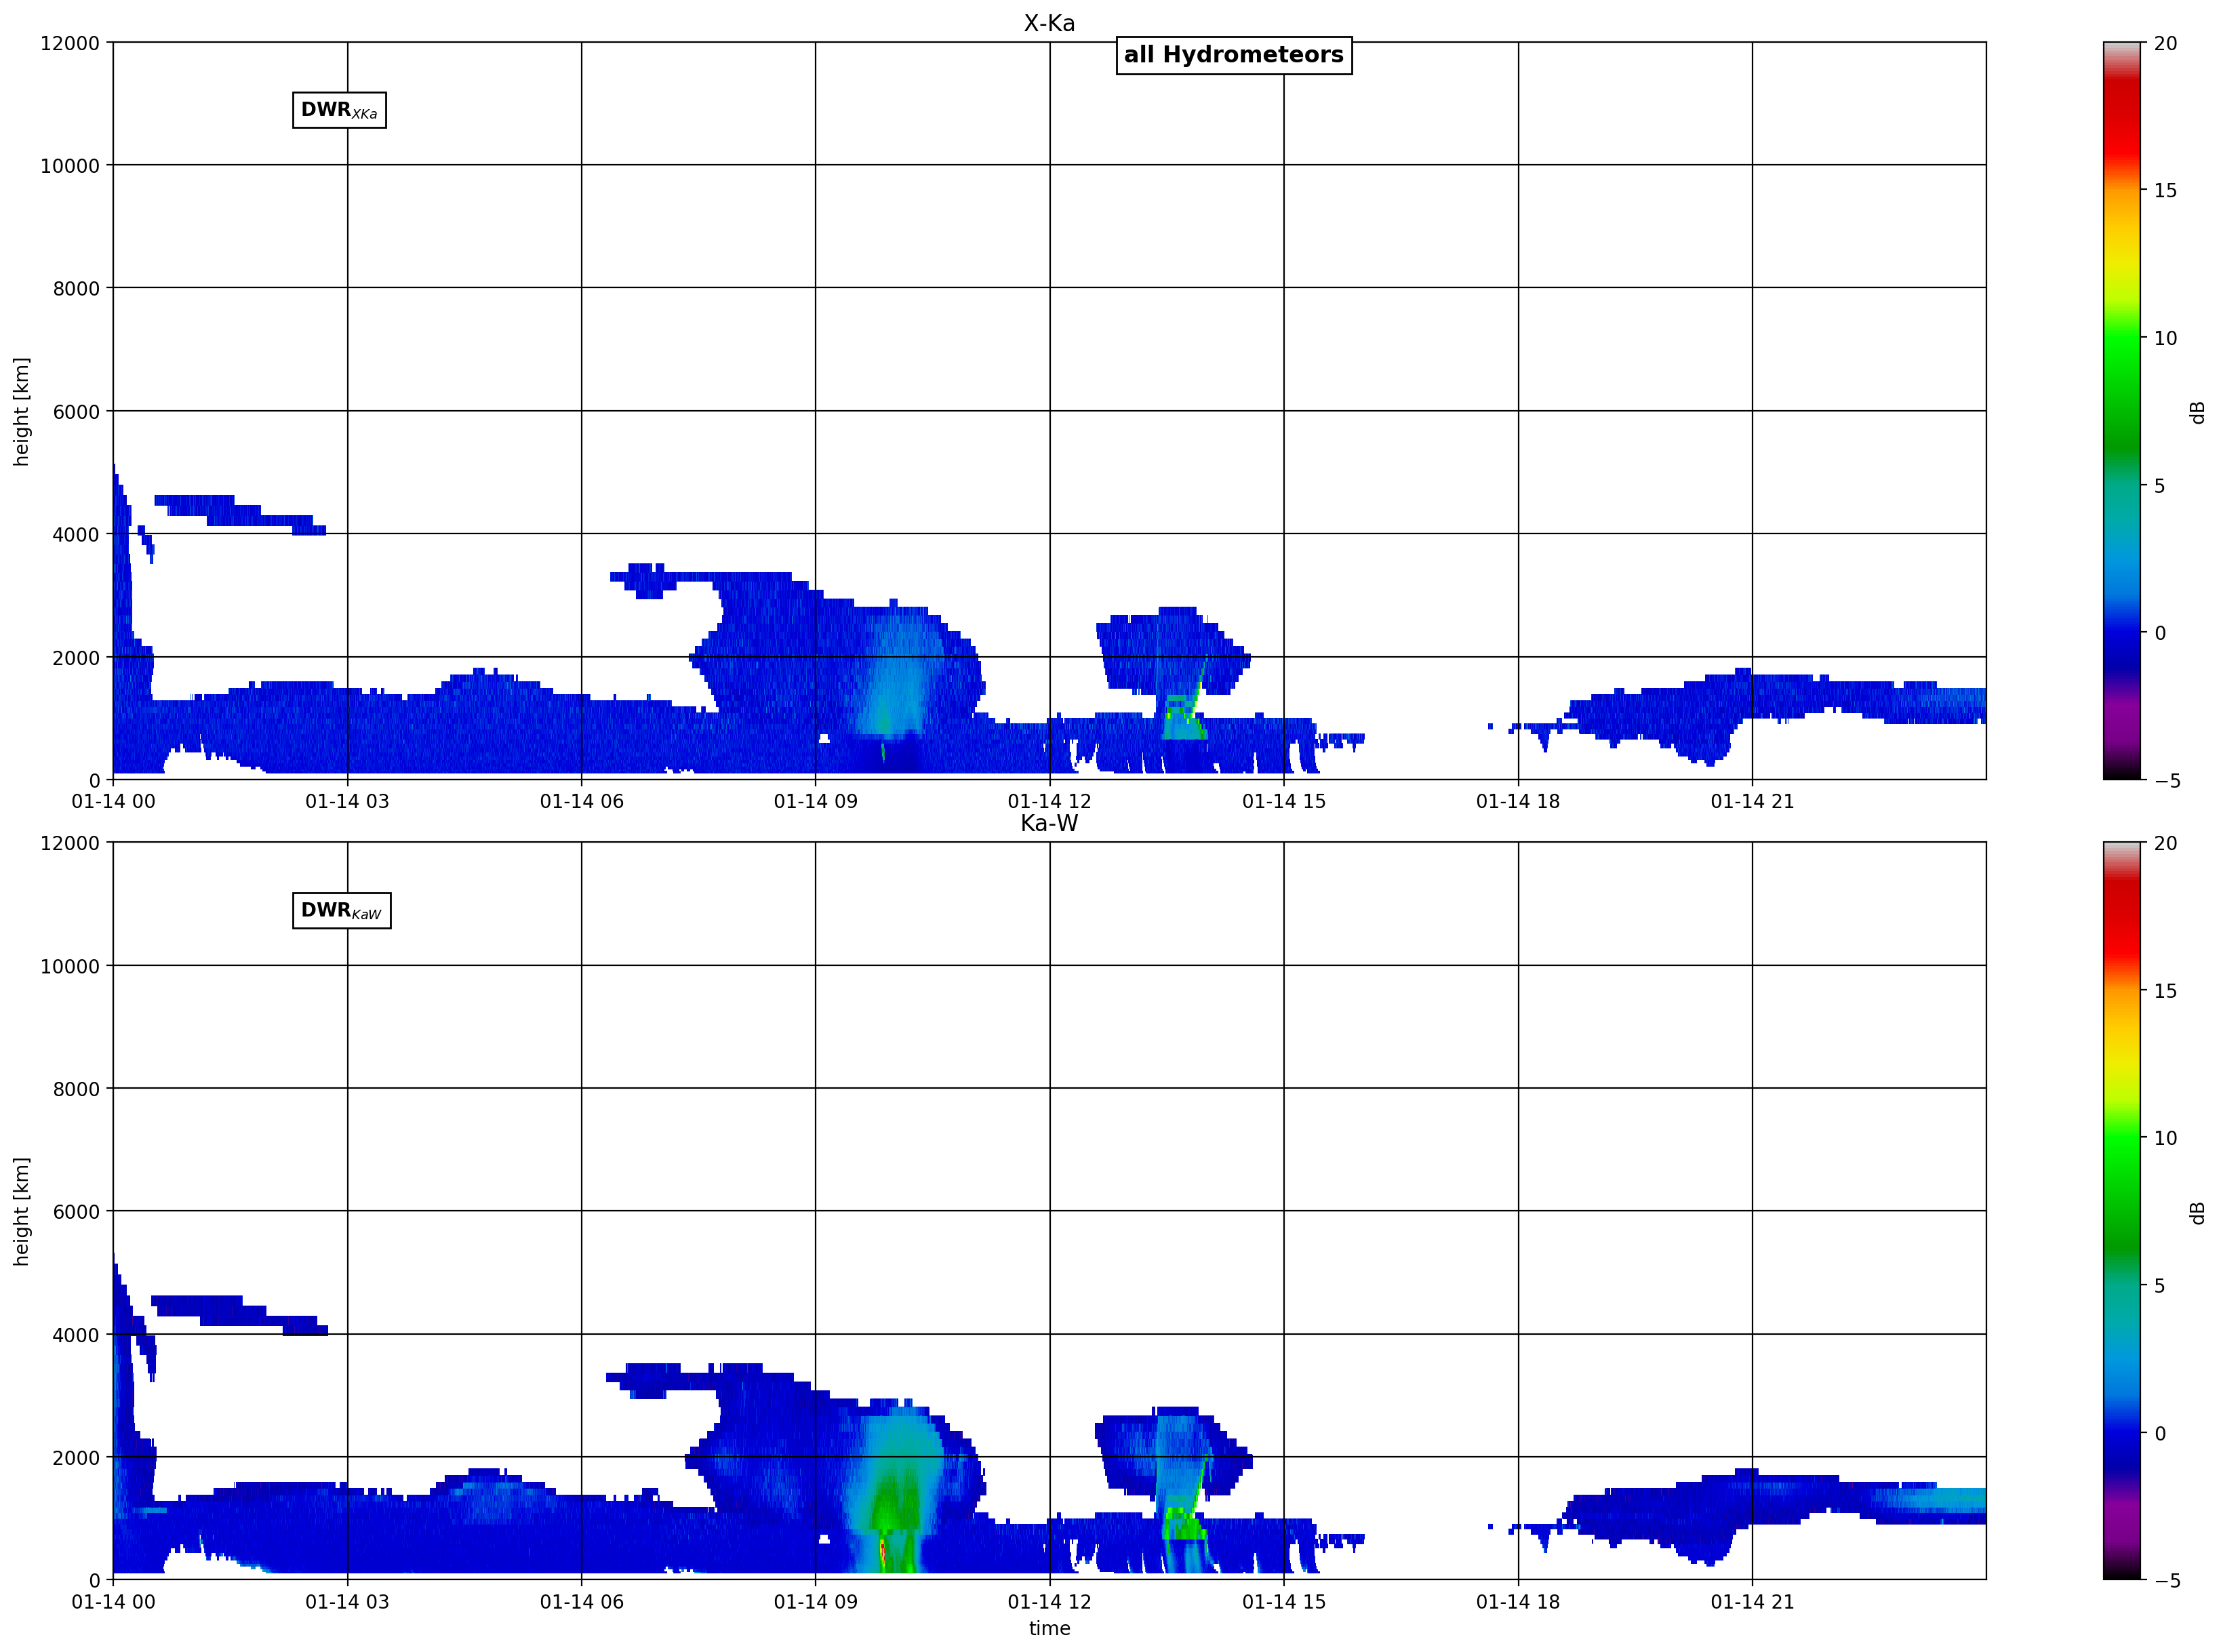Click "01-14 18" tick under bottom panel
The image size is (2221, 1652).
1518,1601
